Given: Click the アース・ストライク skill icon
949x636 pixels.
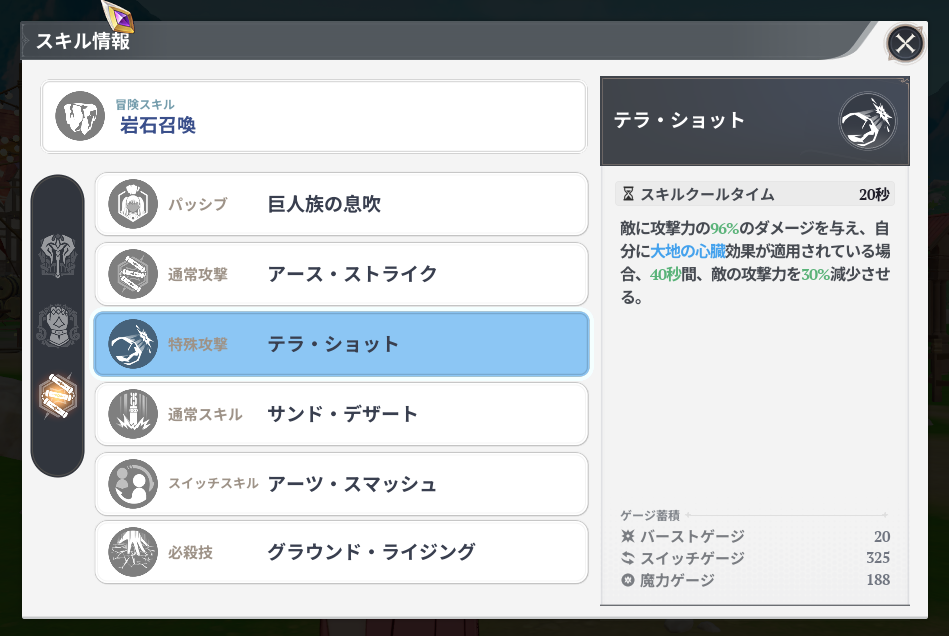Looking at the screenshot, I should pyautogui.click(x=133, y=274).
